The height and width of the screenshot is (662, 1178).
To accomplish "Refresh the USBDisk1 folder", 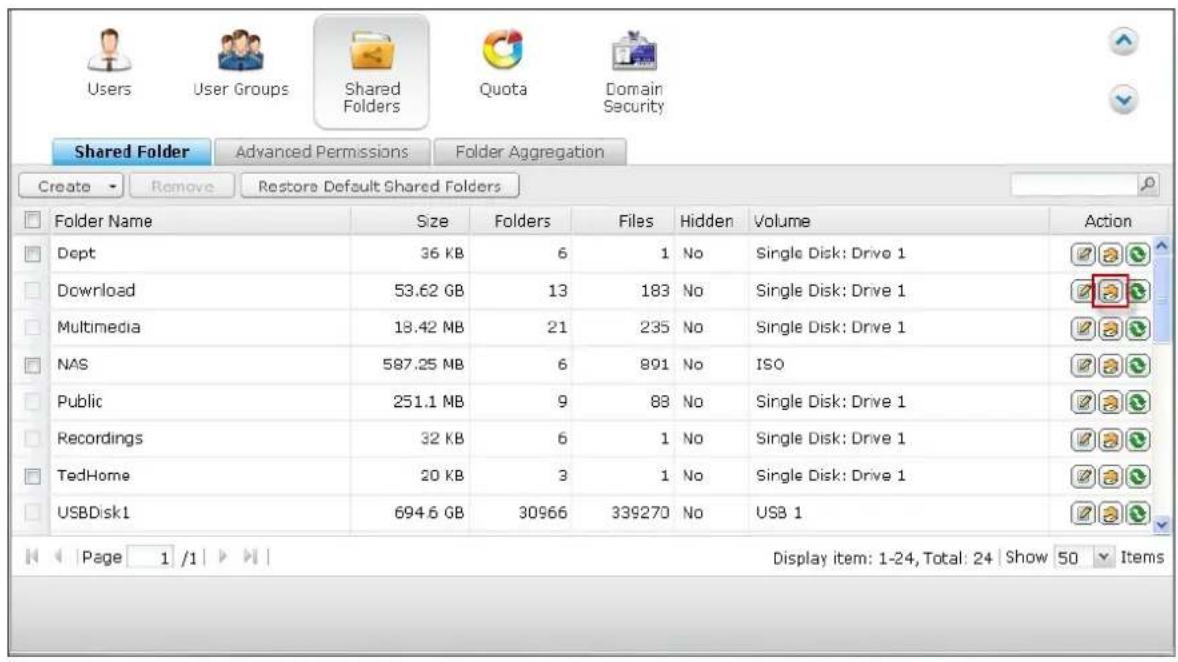I will (1137, 513).
